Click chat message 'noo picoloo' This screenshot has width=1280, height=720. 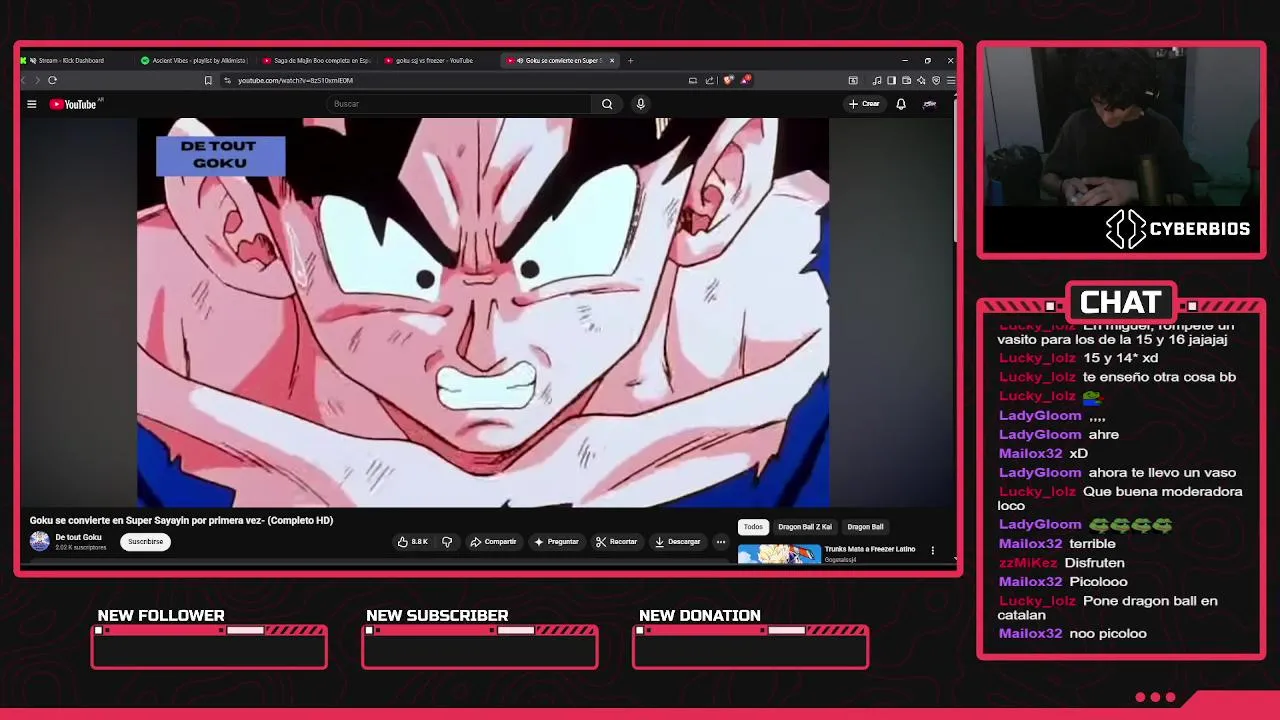pos(1108,633)
